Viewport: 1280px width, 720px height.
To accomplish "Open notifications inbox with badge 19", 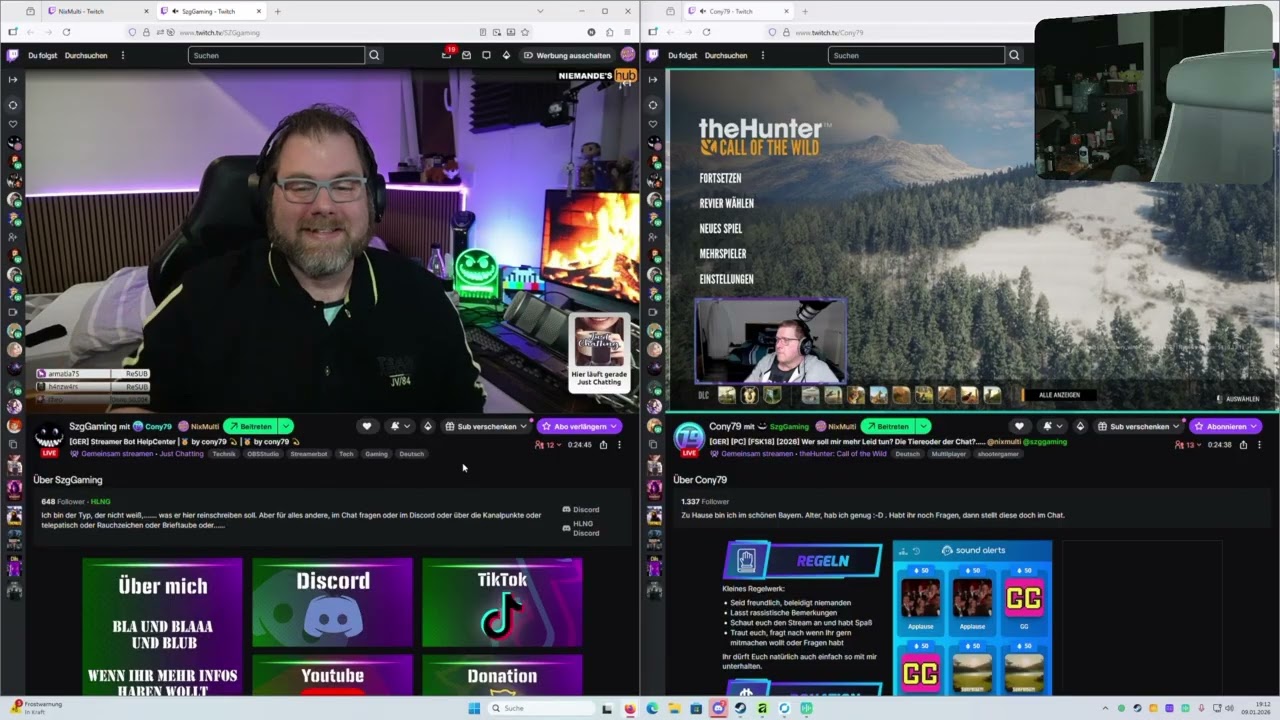I will [x=446, y=55].
